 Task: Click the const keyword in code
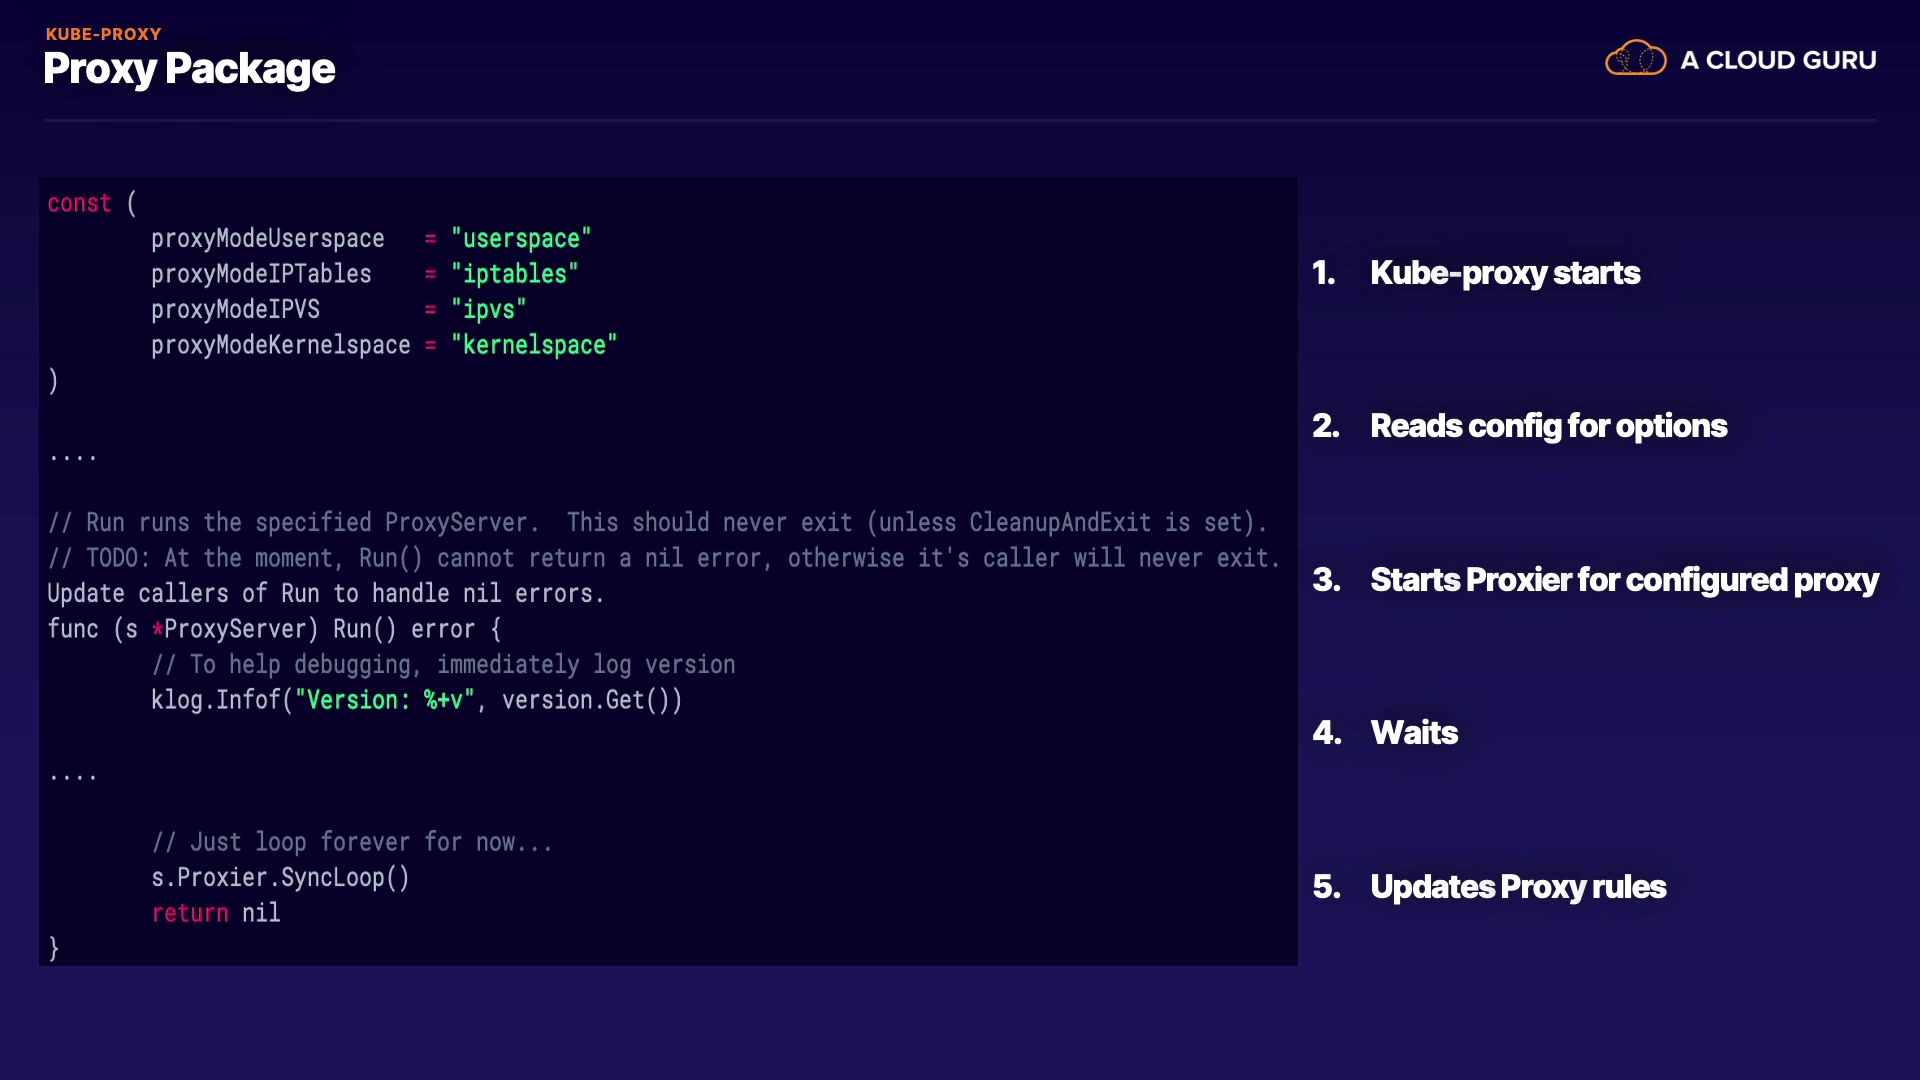pyautogui.click(x=79, y=203)
